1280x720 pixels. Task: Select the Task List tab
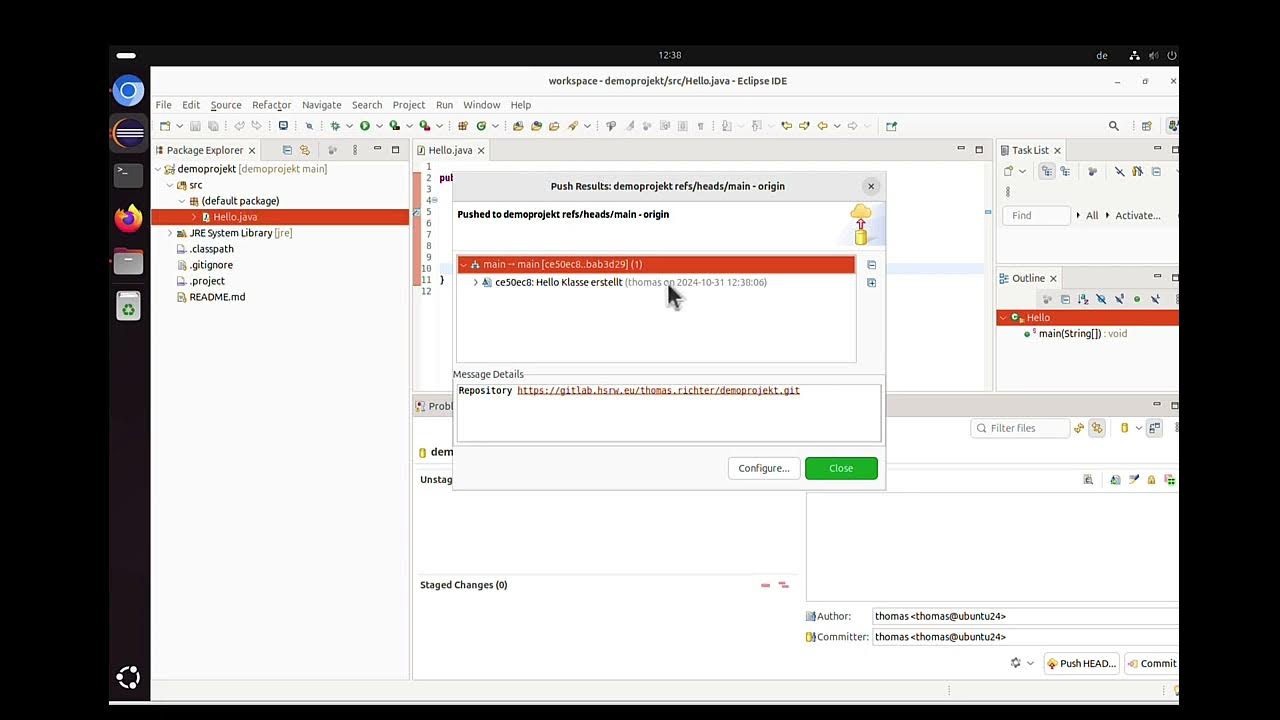(x=1029, y=150)
